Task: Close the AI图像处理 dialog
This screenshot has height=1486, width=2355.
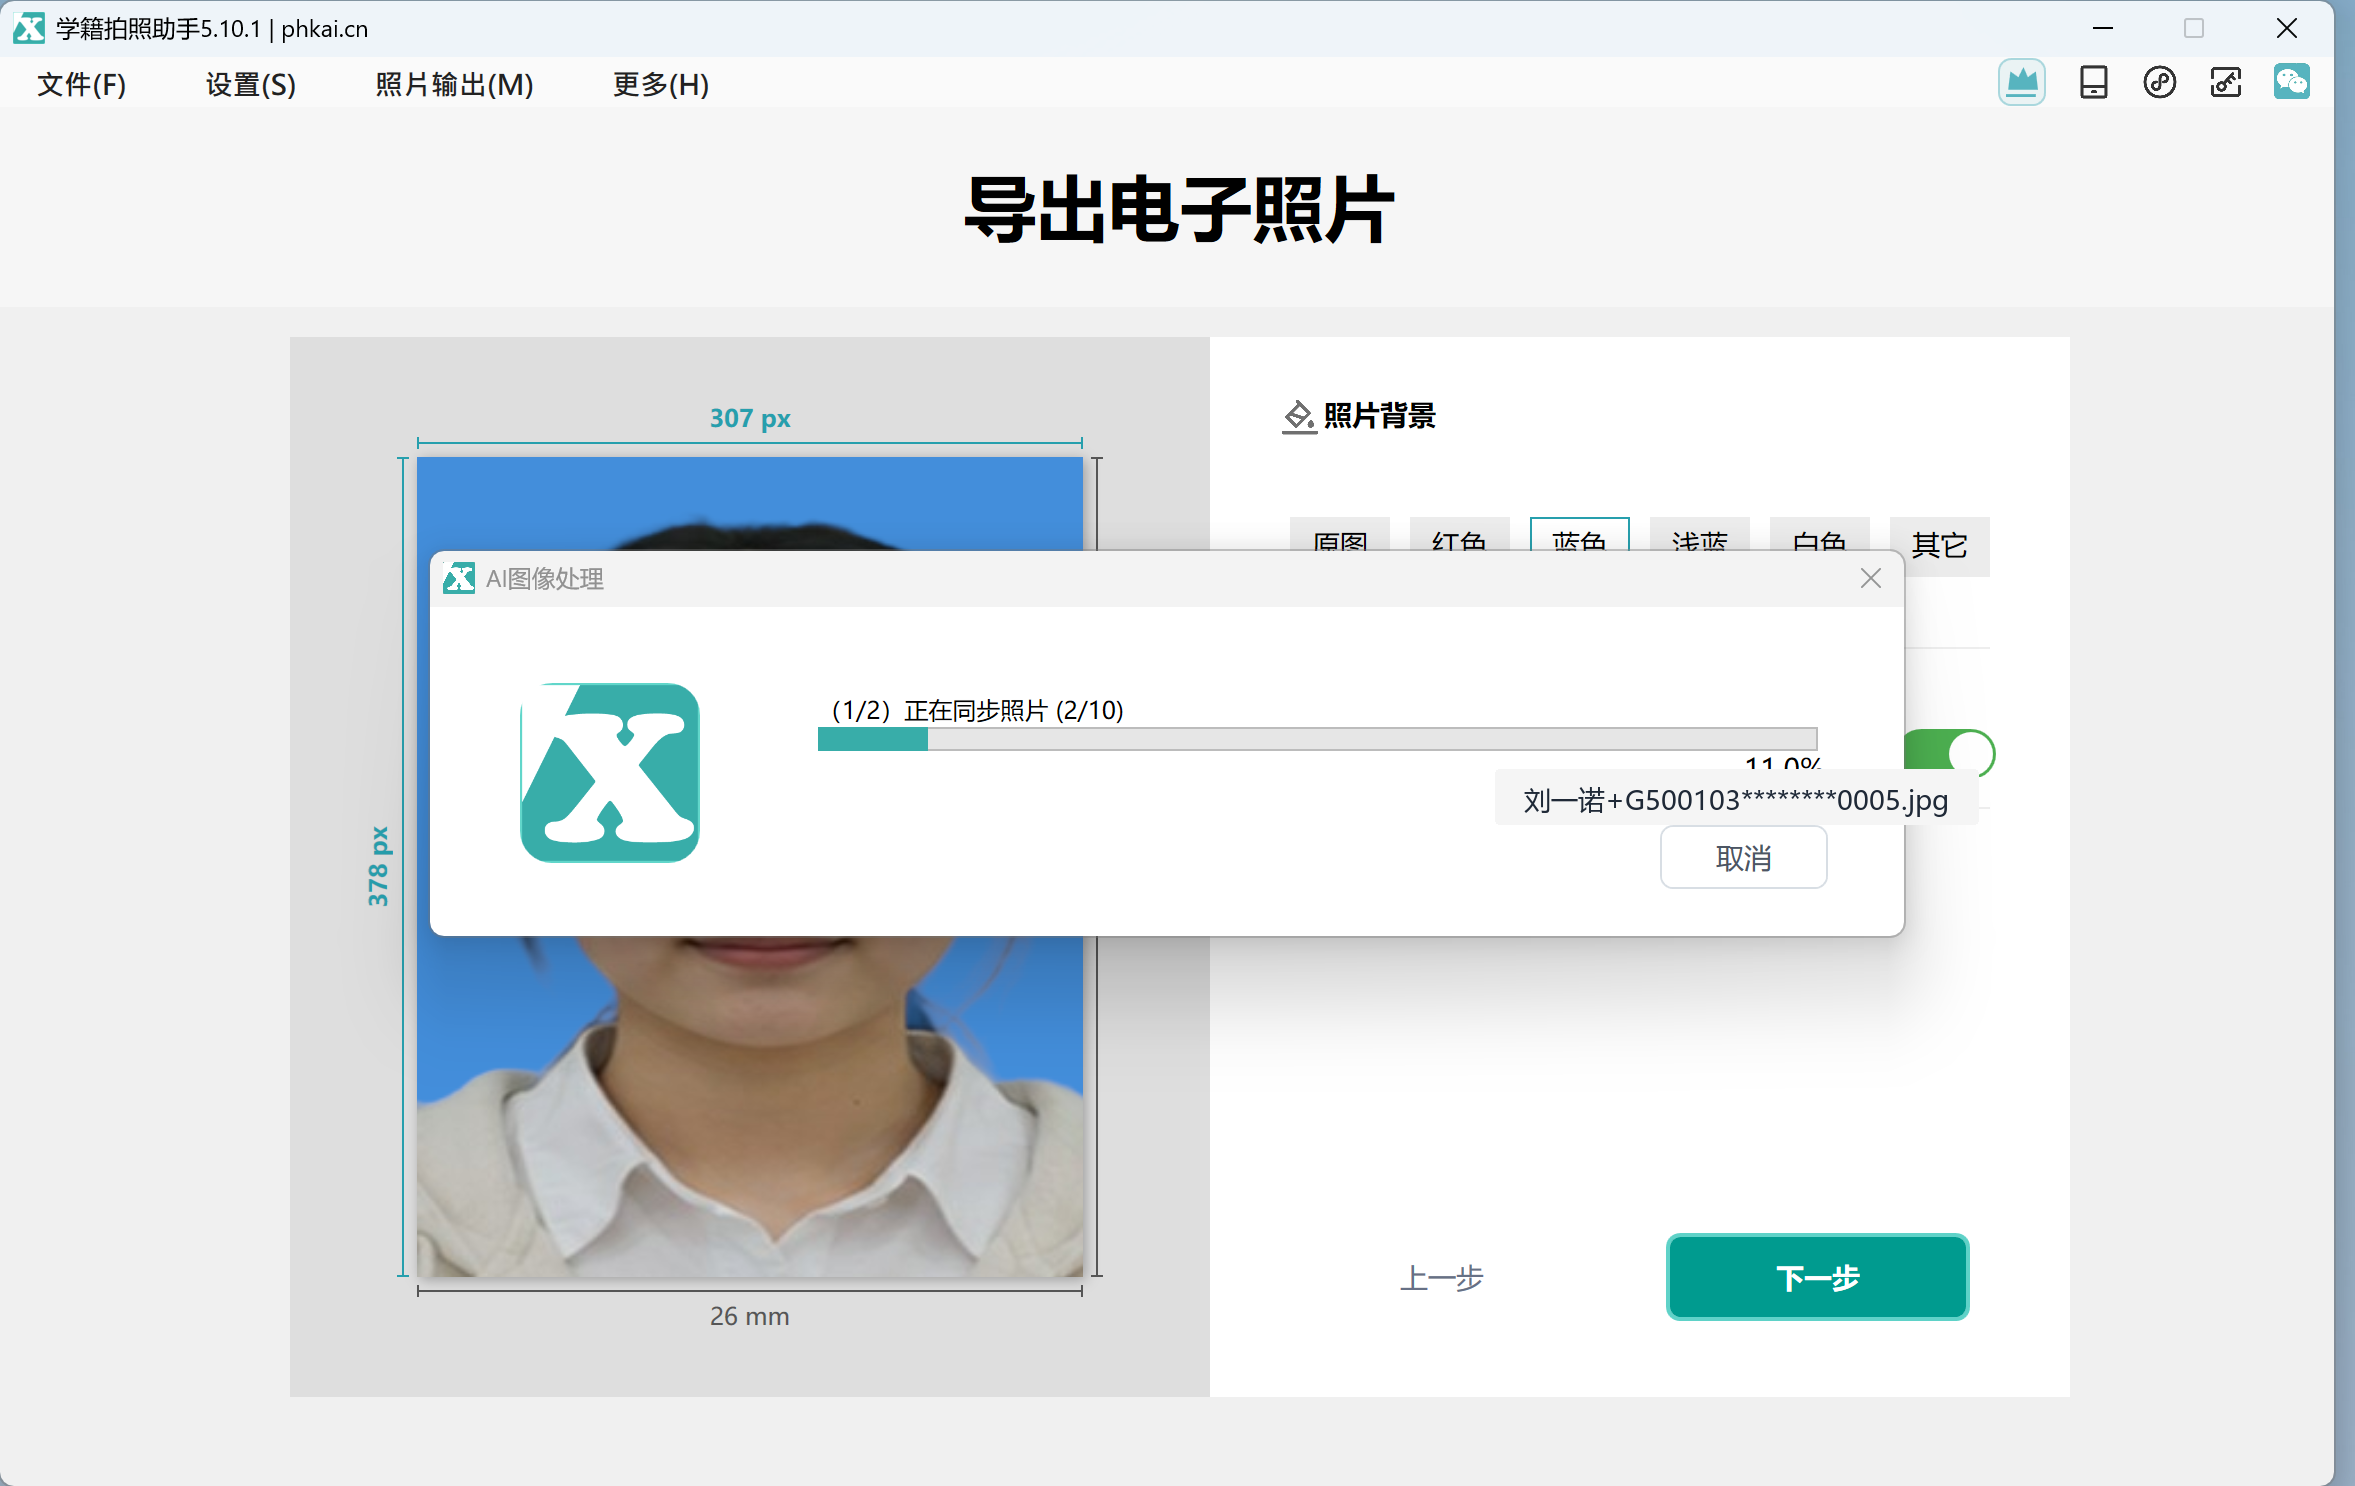Action: pyautogui.click(x=1870, y=578)
